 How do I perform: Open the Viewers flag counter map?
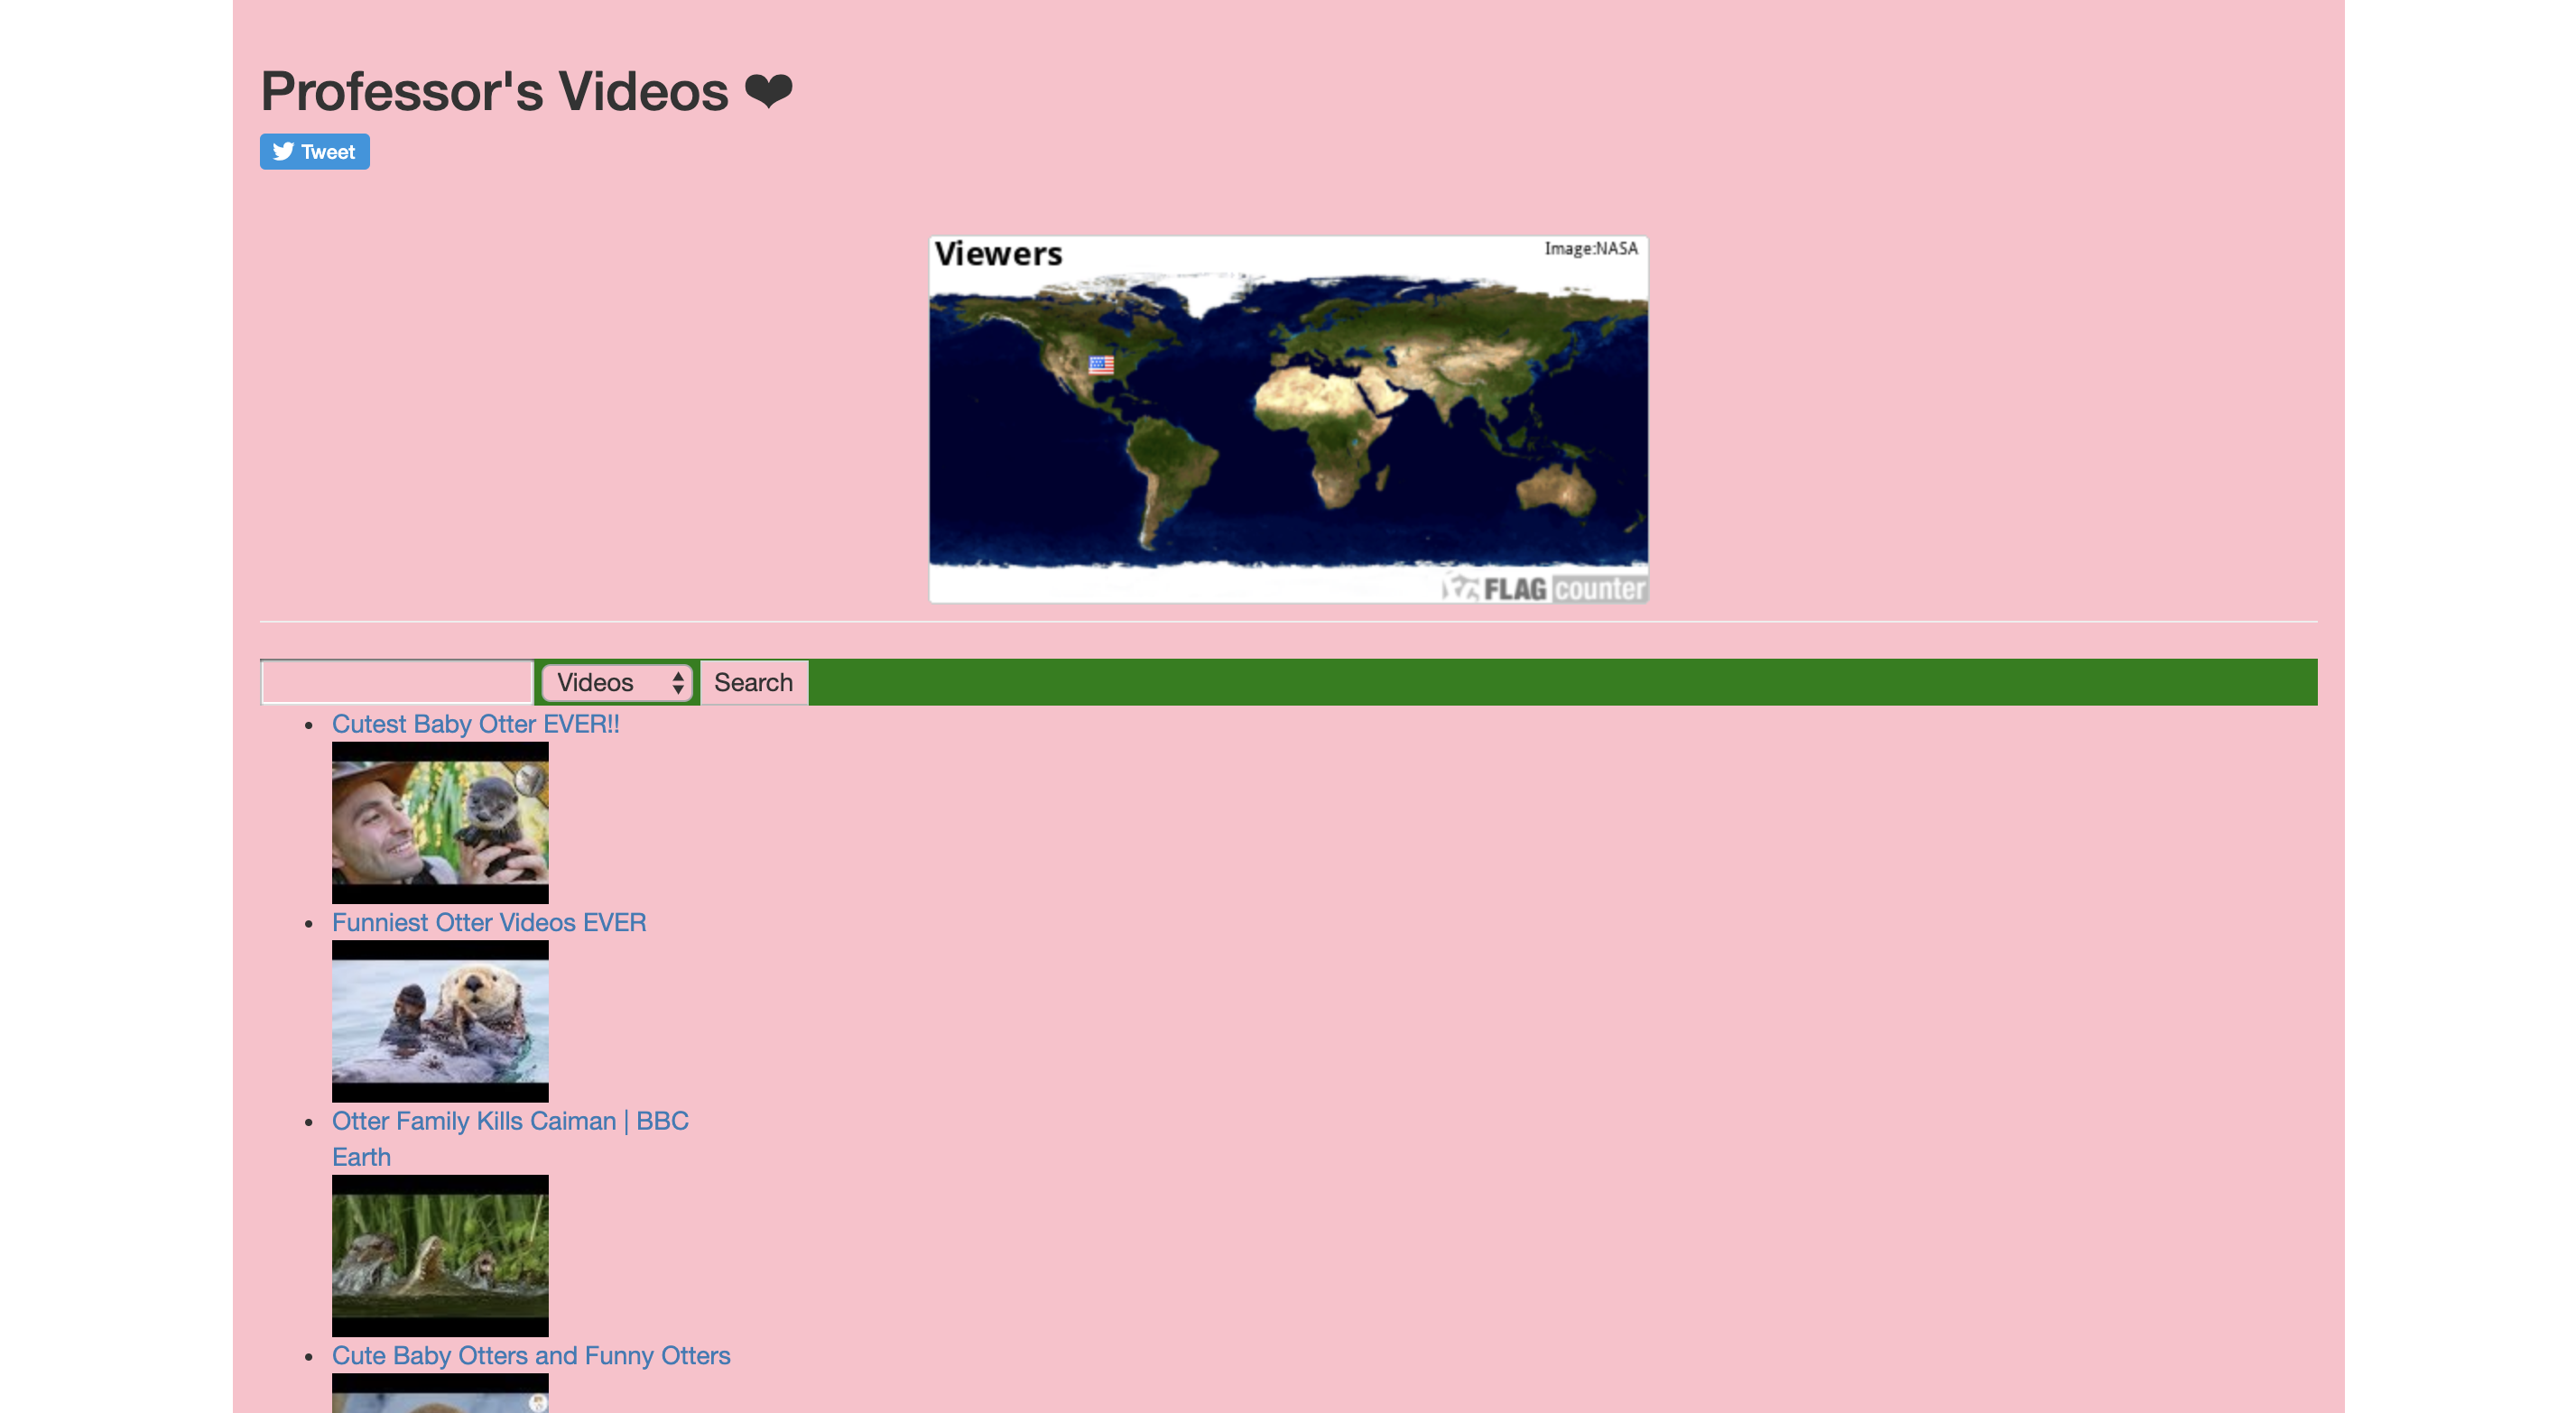pos(1288,419)
